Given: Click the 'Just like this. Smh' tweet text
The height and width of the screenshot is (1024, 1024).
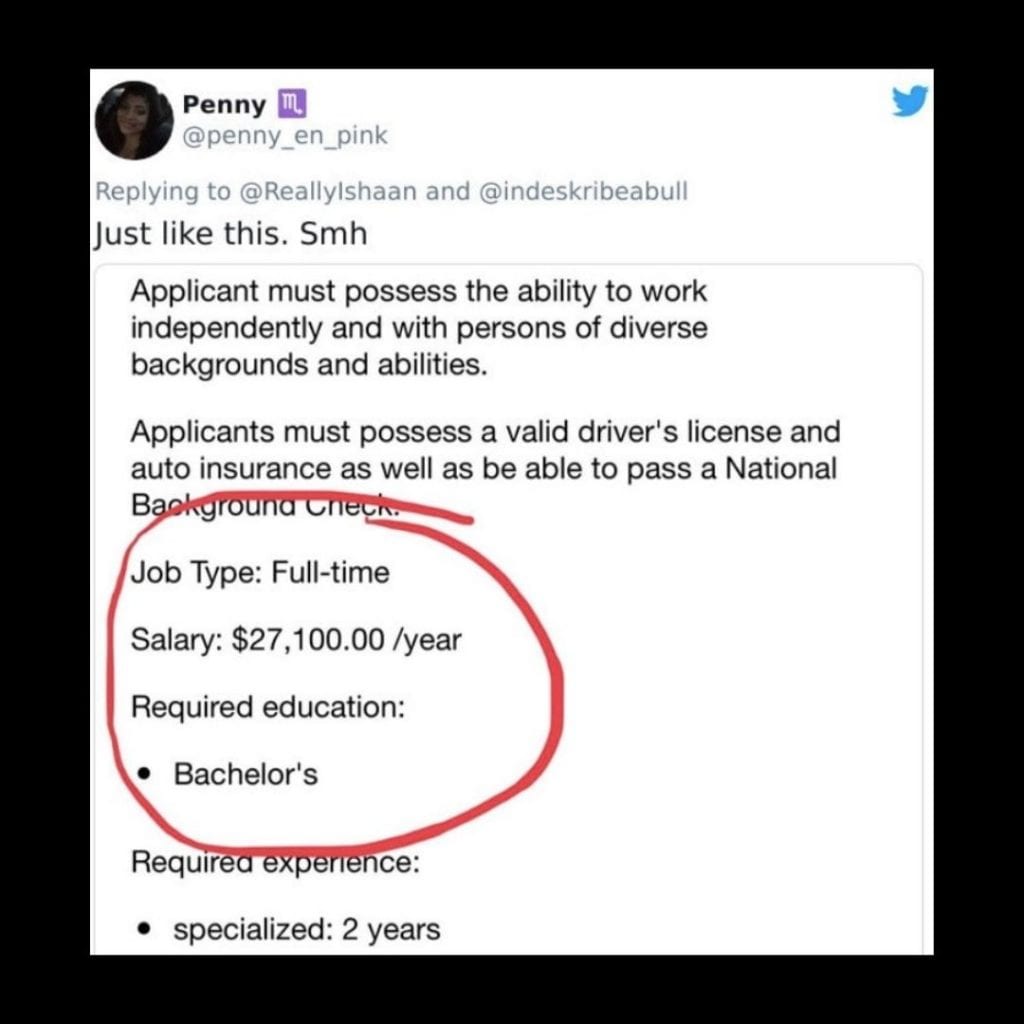Looking at the screenshot, I should (x=229, y=234).
